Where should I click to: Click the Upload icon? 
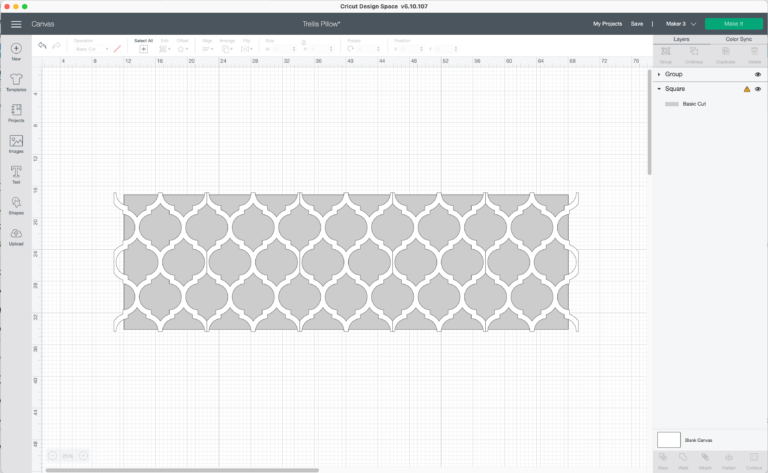(x=16, y=235)
